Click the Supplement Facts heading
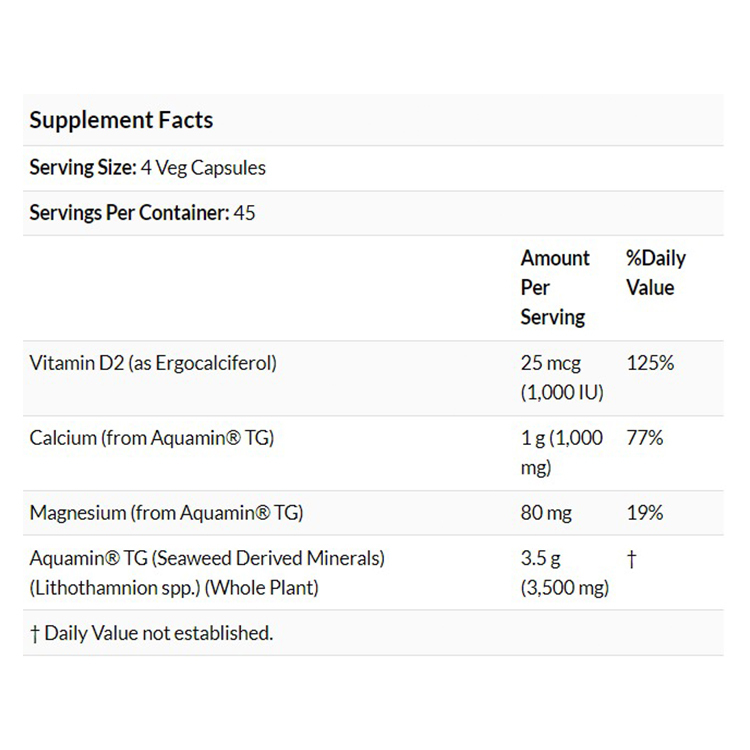Screen dimensions: 750x750 point(121,121)
